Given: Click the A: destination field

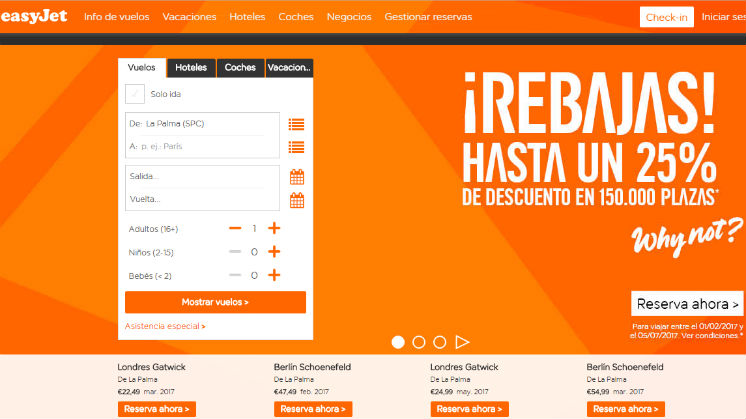Looking at the screenshot, I should [202, 146].
